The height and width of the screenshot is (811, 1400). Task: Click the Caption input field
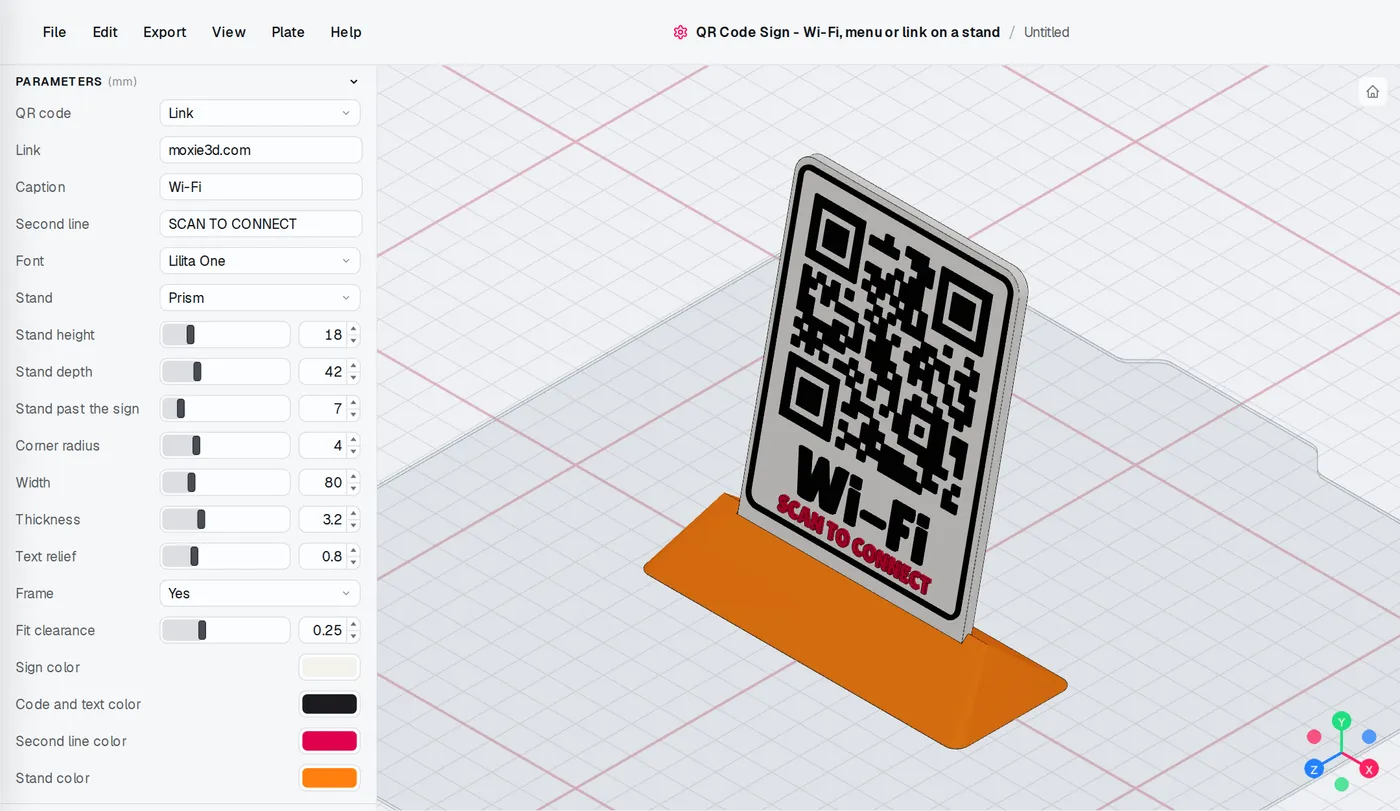260,187
